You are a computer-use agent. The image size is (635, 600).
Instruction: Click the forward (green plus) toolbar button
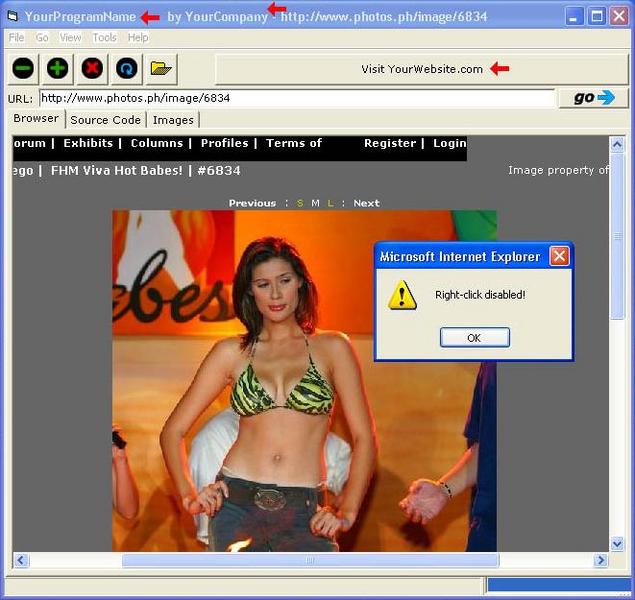click(x=58, y=69)
